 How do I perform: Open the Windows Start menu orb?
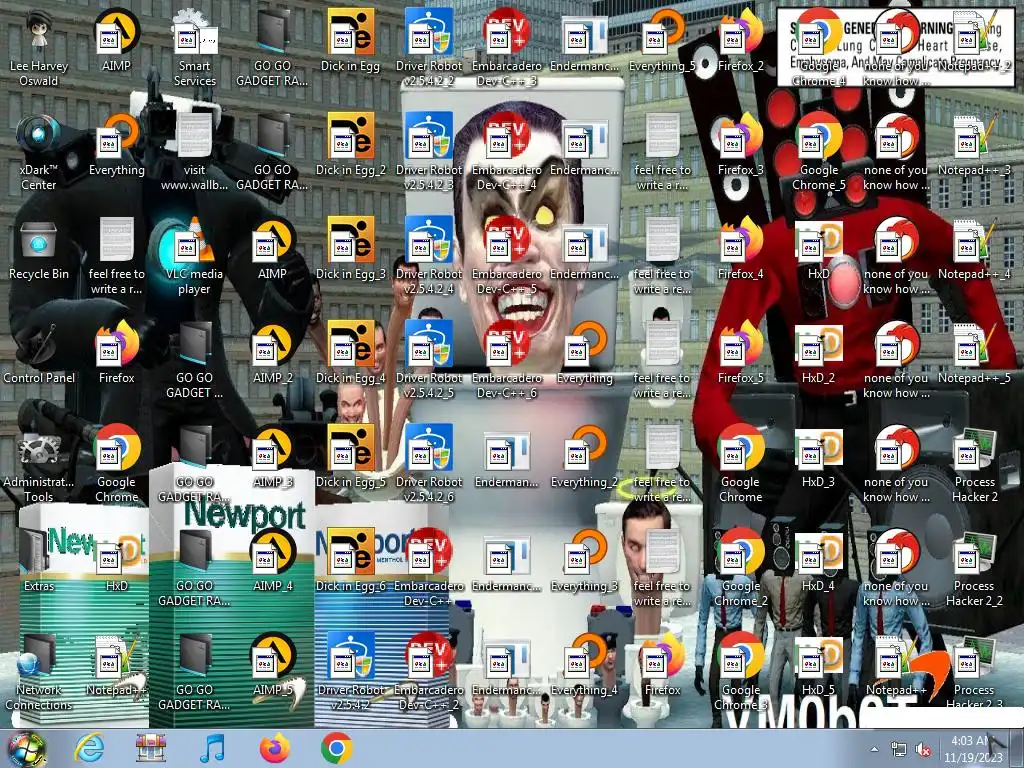[26, 750]
